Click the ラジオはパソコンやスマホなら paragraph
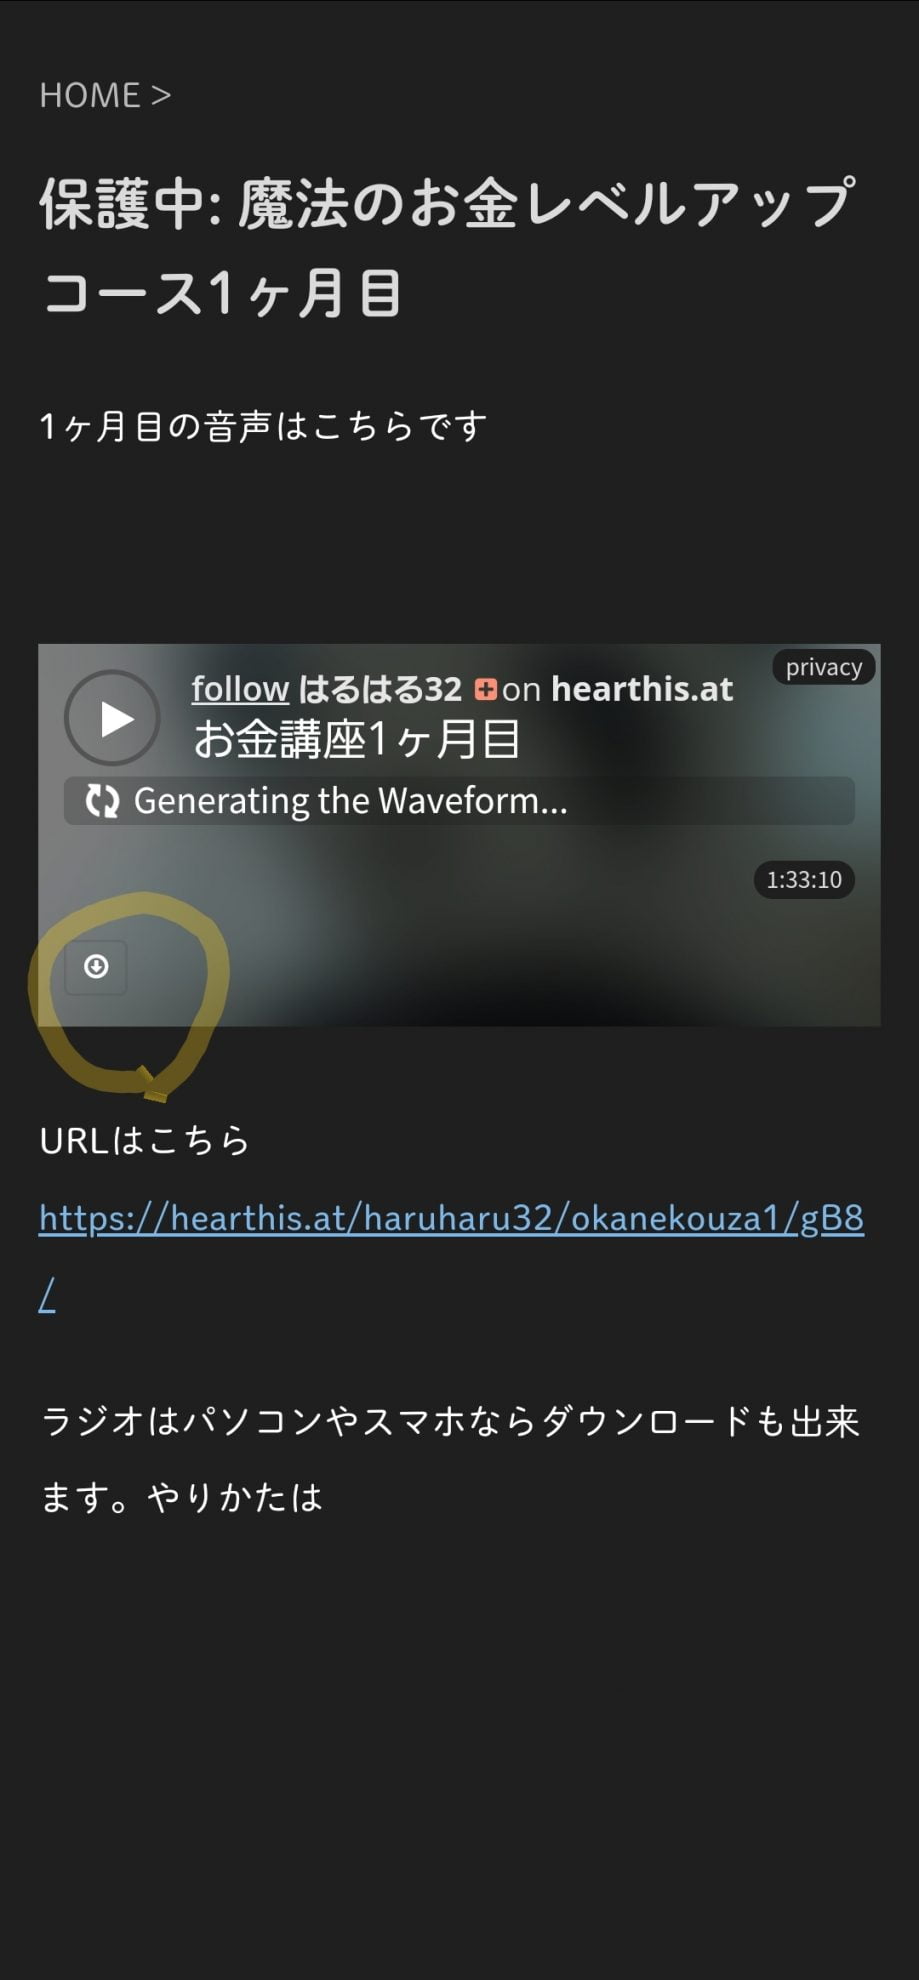The height and width of the screenshot is (1980, 919). tap(450, 1459)
